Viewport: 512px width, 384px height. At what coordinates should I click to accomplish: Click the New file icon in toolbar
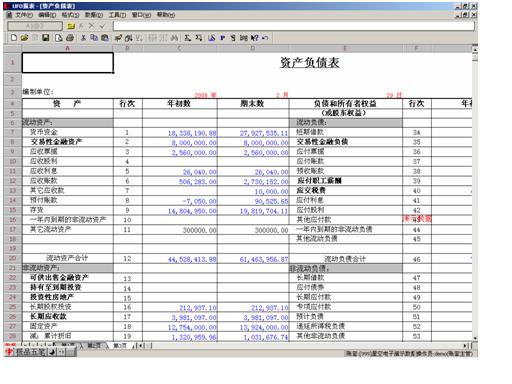[x=14, y=38]
